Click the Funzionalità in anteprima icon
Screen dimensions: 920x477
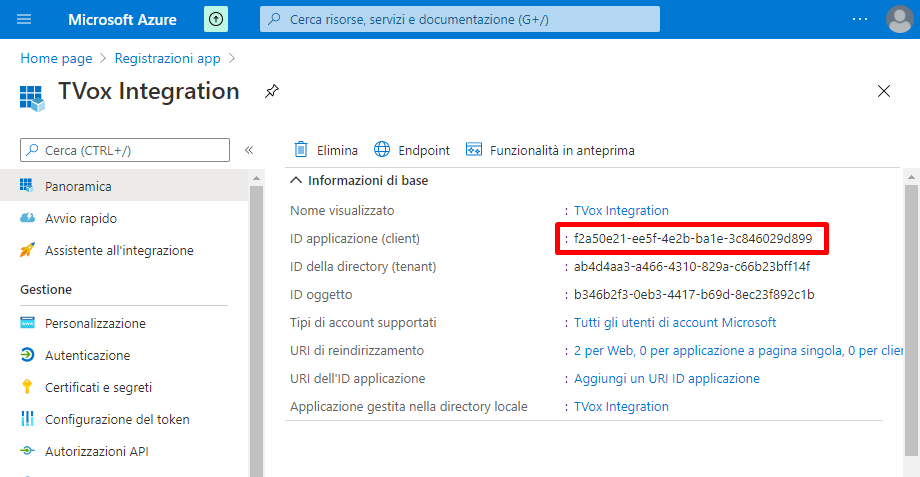(x=473, y=150)
